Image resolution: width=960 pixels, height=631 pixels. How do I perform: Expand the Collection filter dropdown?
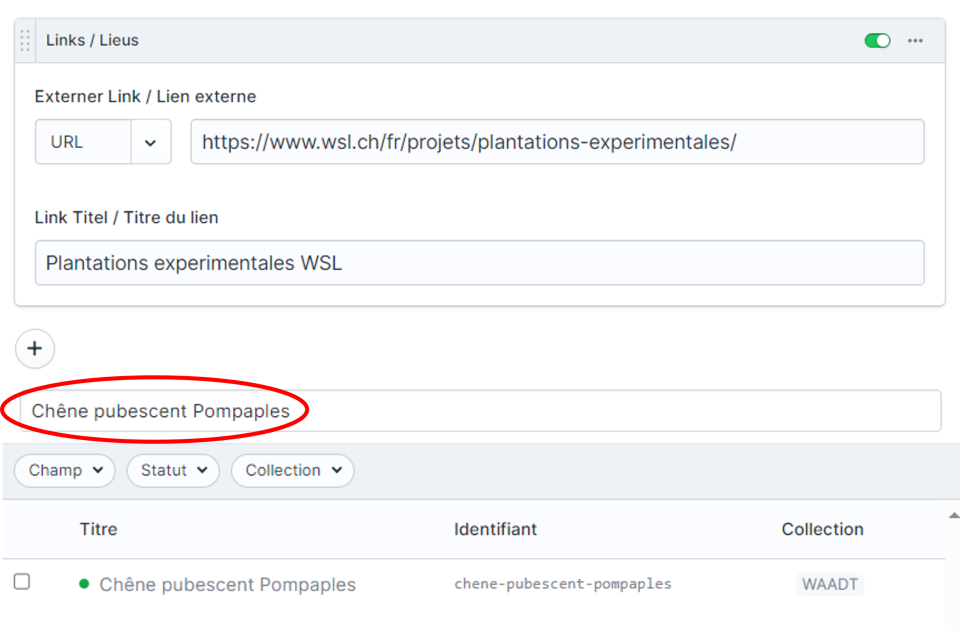[x=292, y=471]
